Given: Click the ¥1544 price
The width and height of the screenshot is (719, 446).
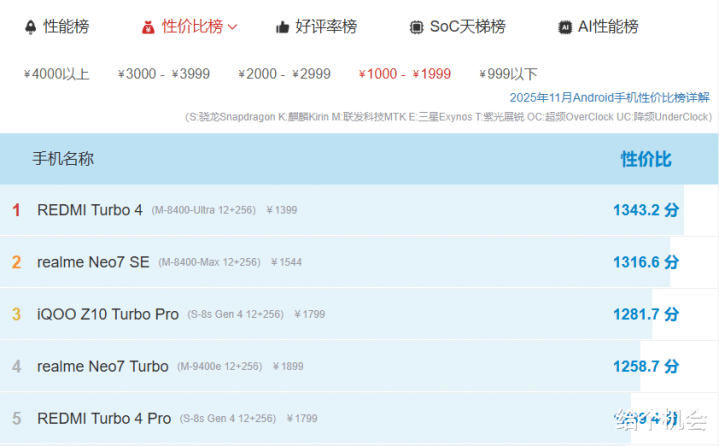Looking at the screenshot, I should 286,262.
